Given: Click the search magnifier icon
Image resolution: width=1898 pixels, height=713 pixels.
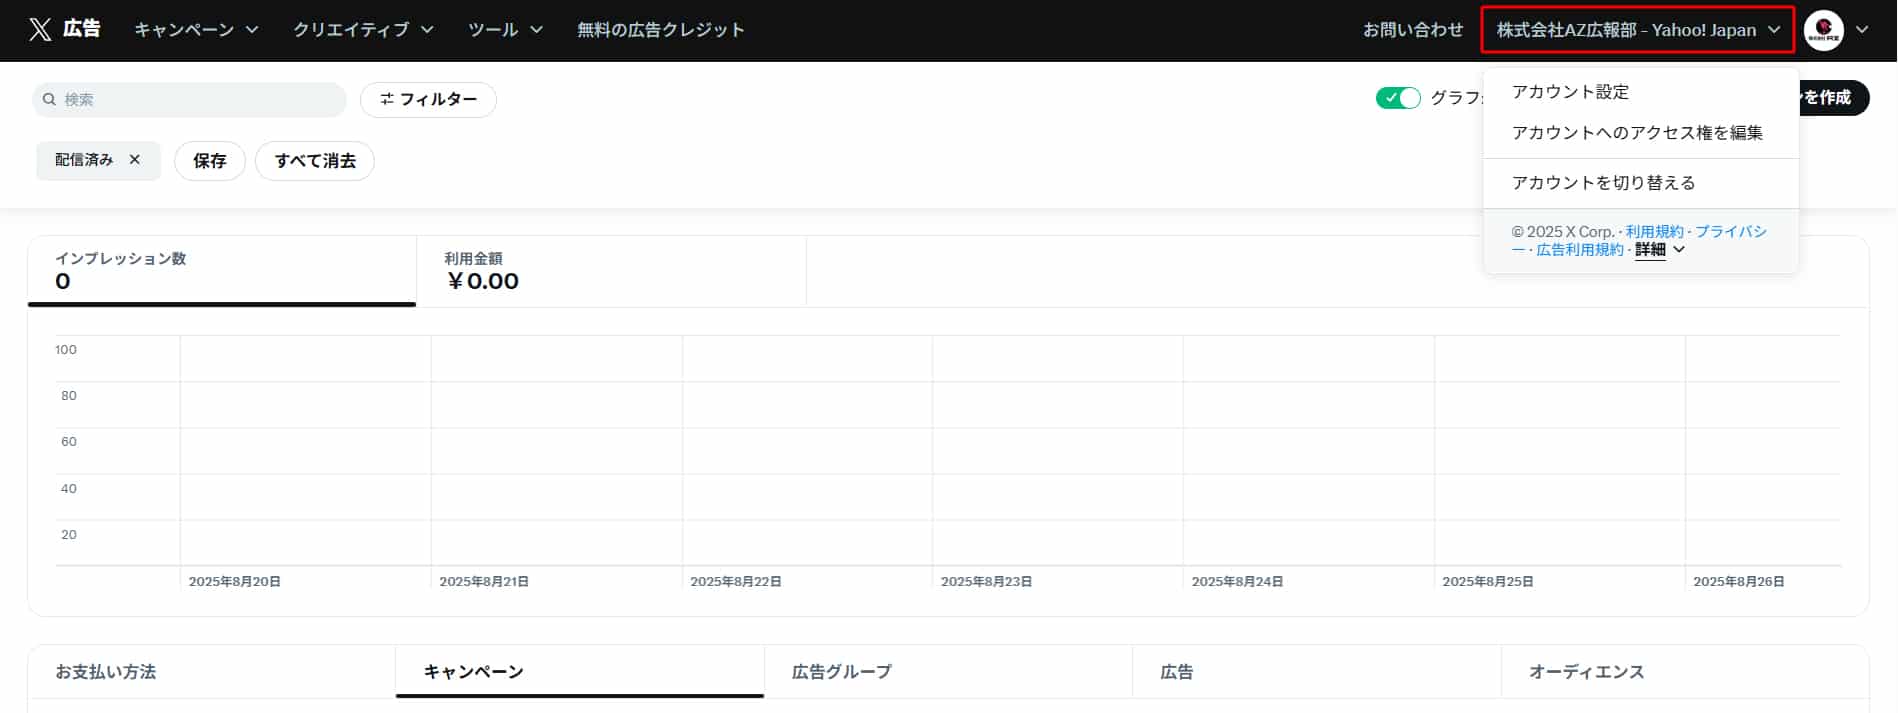Looking at the screenshot, I should coord(49,100).
